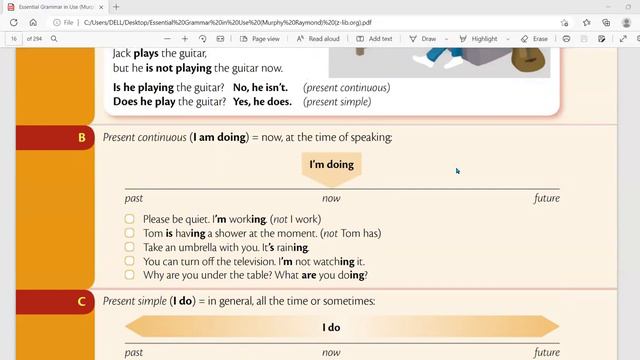The width and height of the screenshot is (640, 360).
Task: Open the user profile menu
Action: point(627,22)
